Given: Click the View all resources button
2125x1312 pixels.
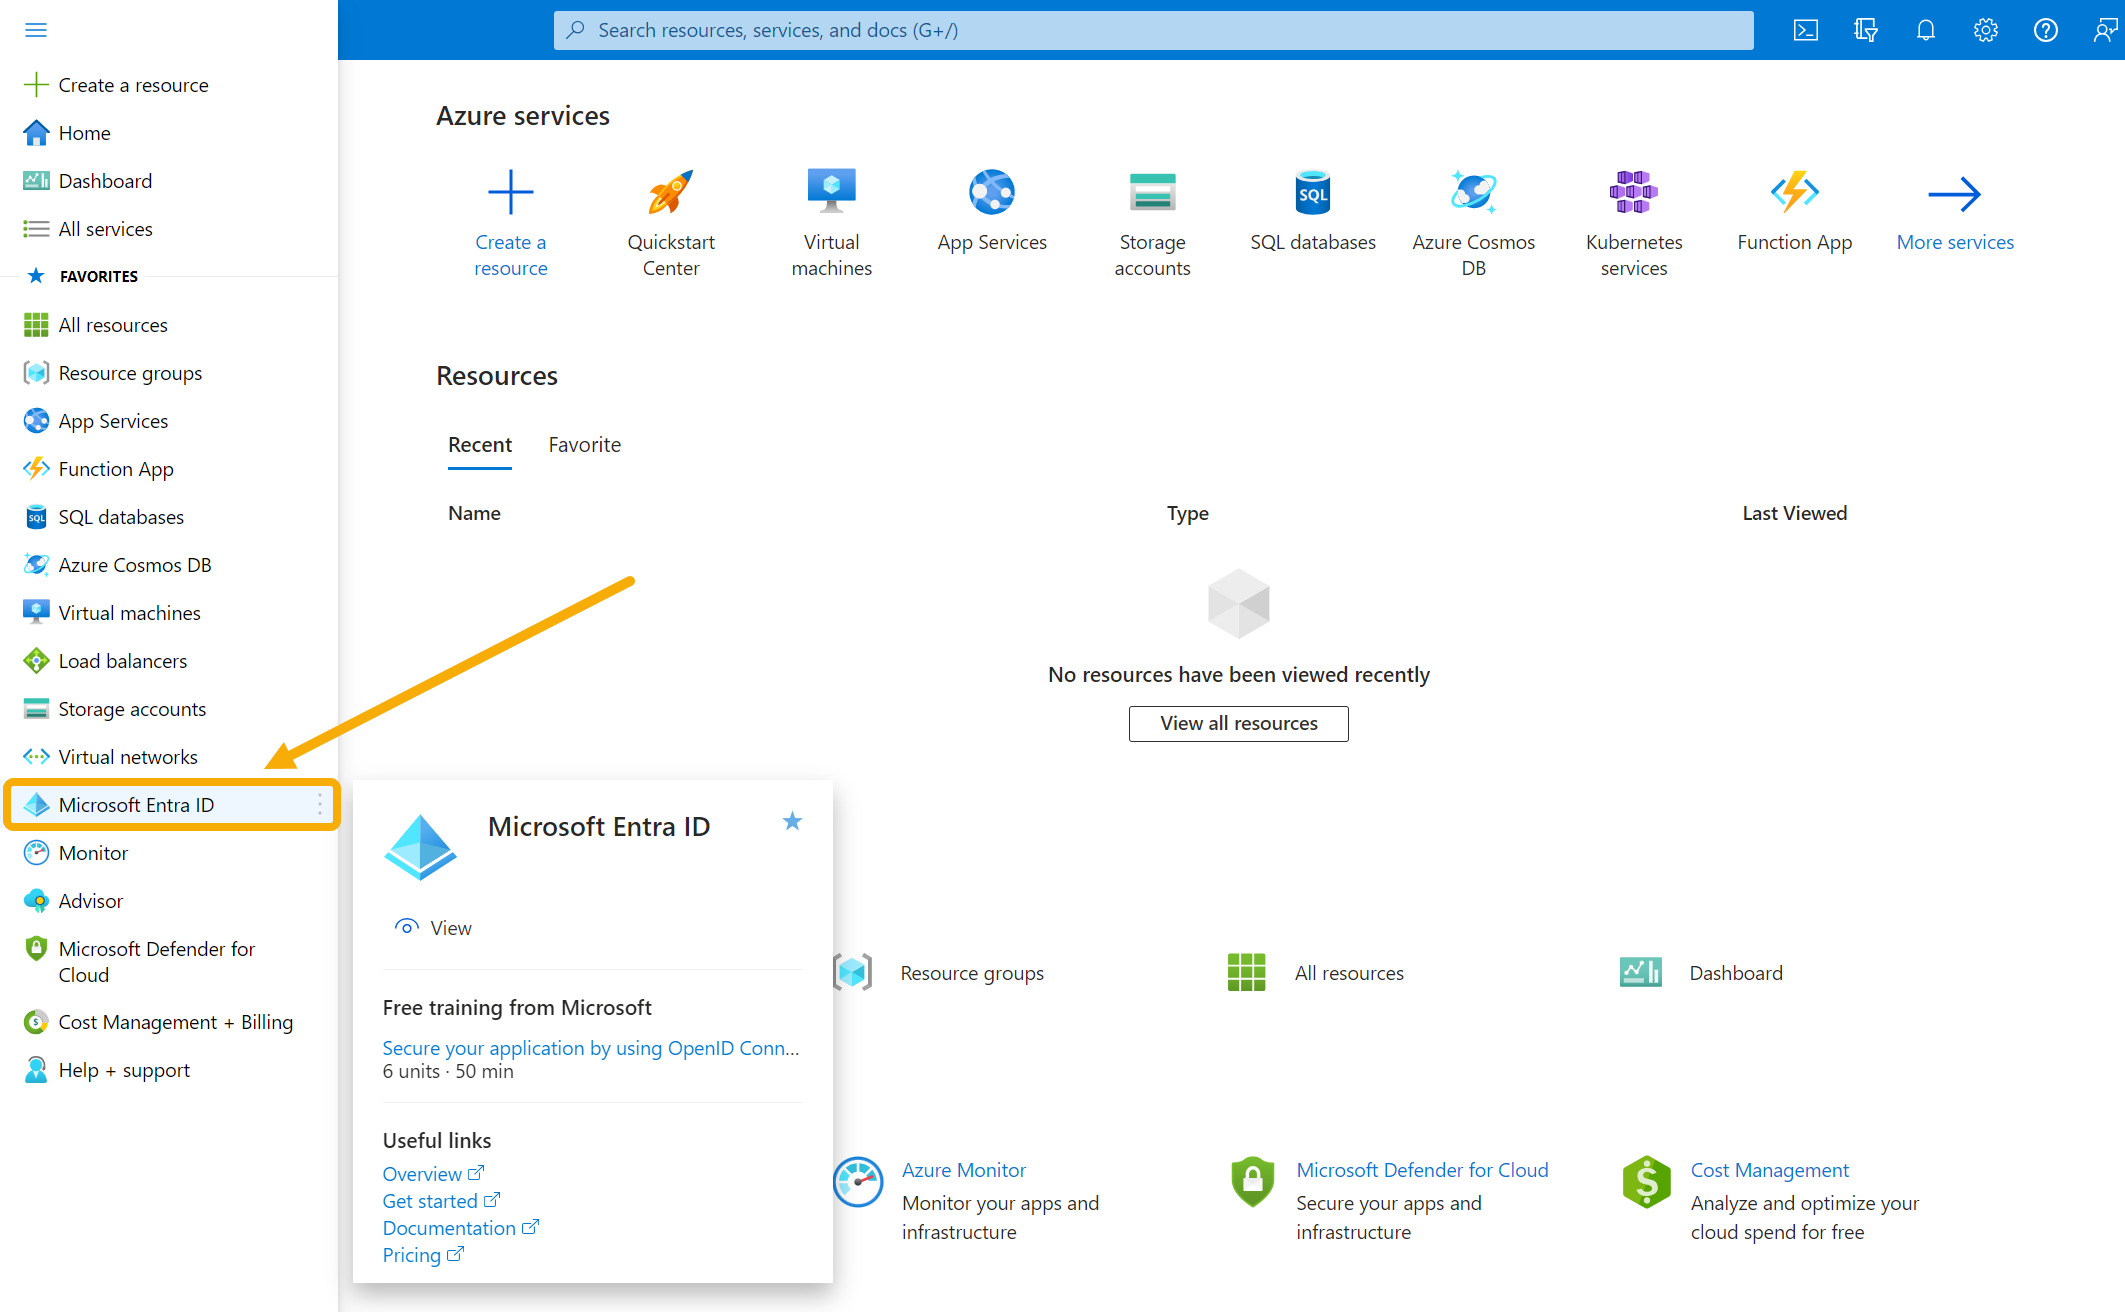Looking at the screenshot, I should (1238, 723).
